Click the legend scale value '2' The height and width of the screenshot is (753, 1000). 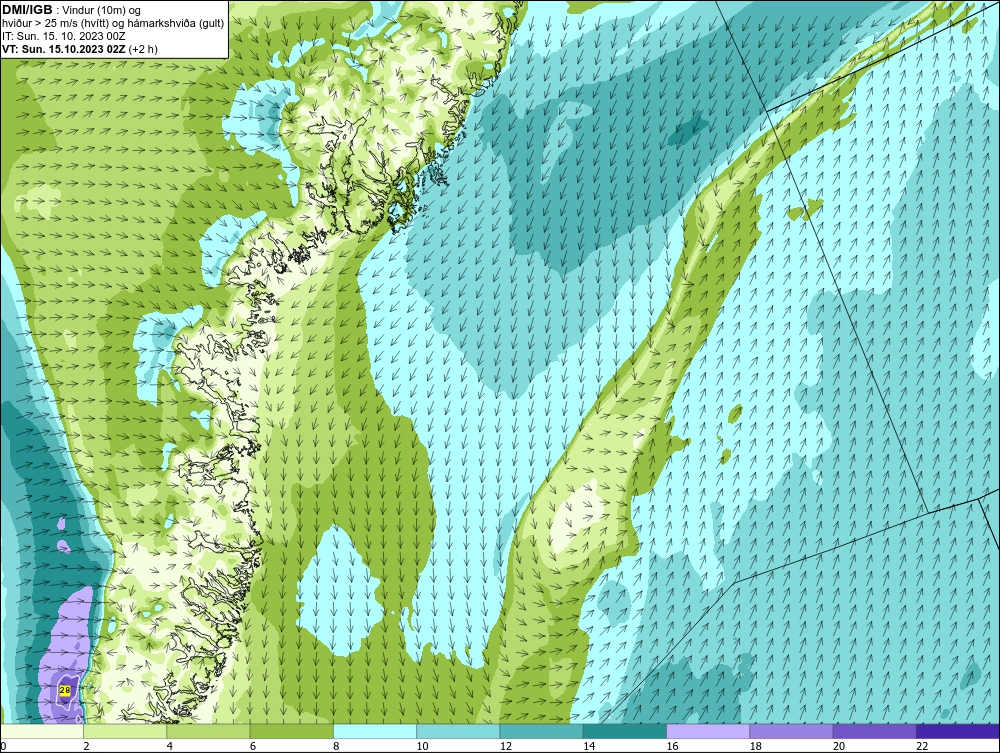pyautogui.click(x=86, y=747)
